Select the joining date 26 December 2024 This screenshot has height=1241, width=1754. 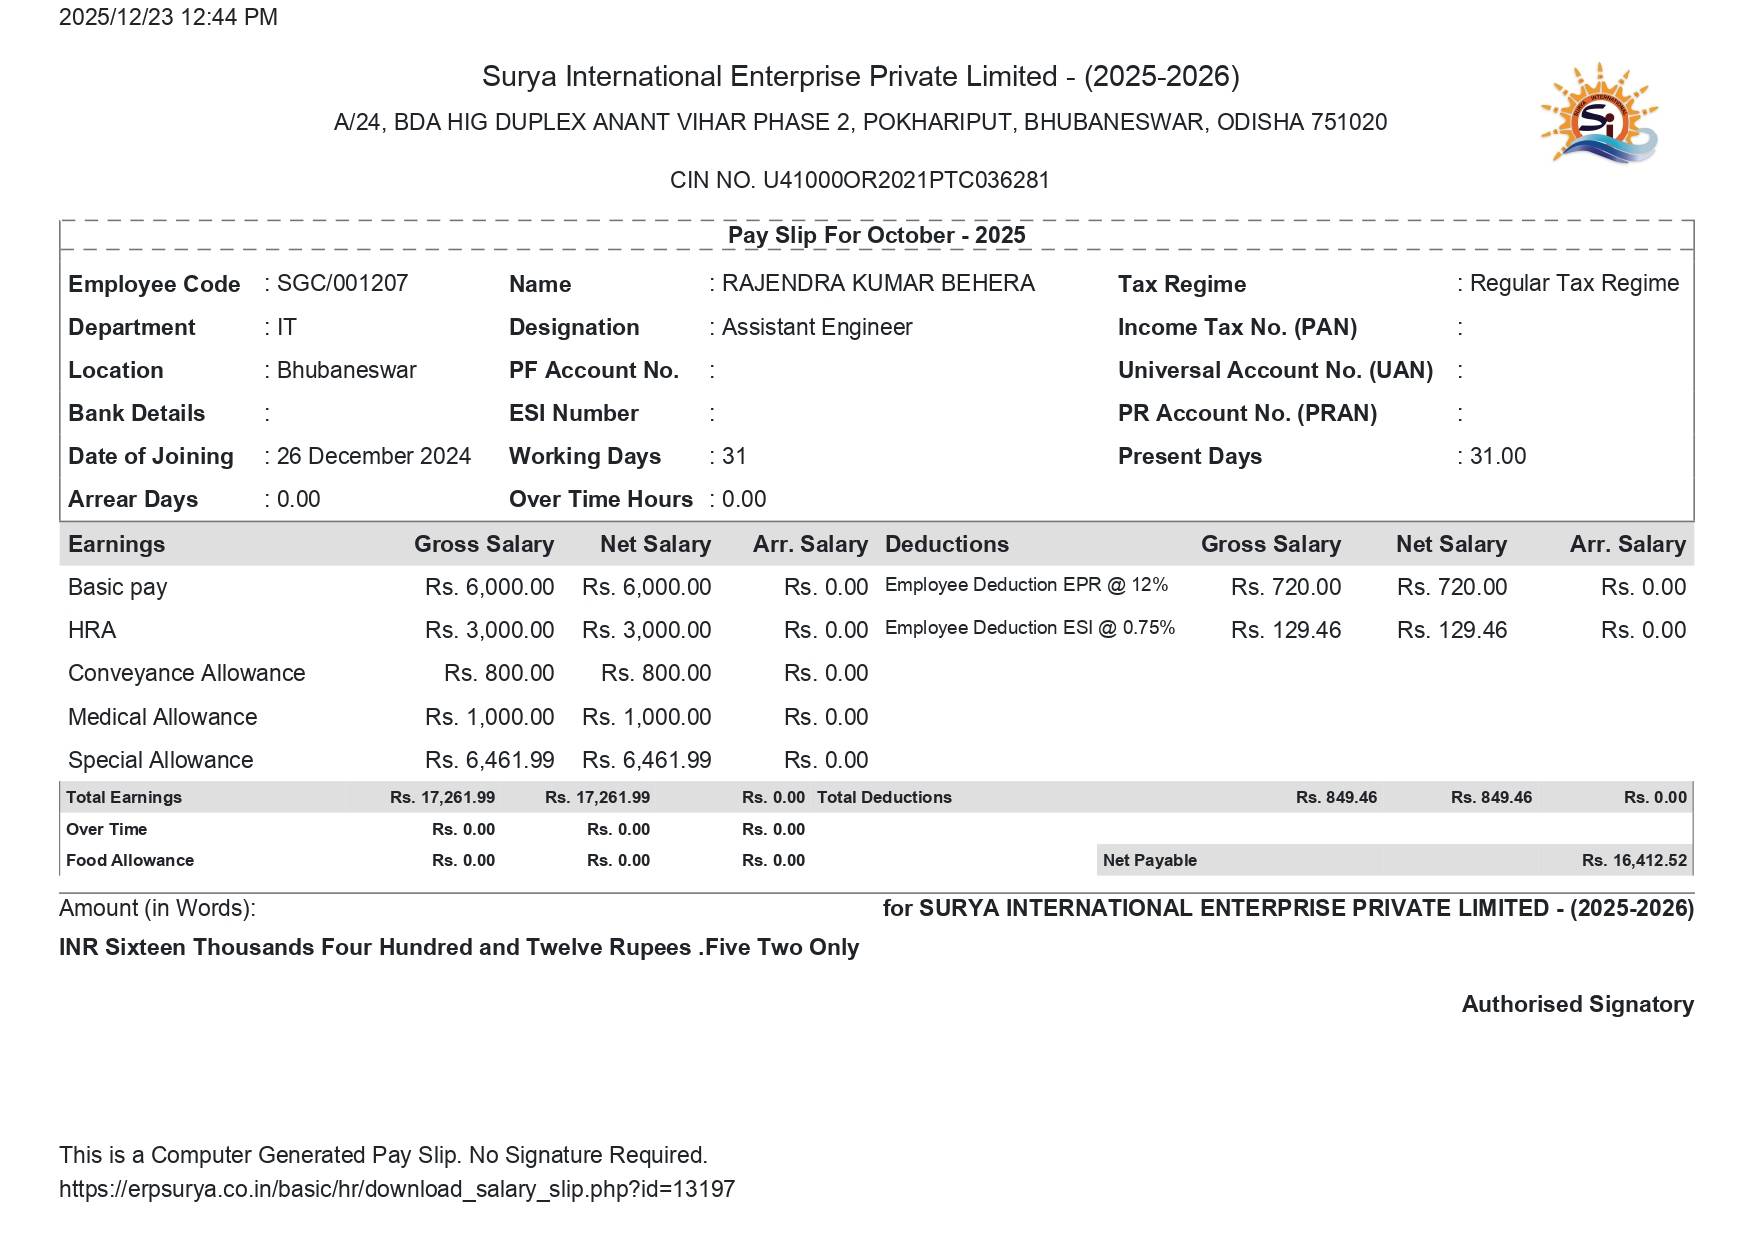(374, 456)
